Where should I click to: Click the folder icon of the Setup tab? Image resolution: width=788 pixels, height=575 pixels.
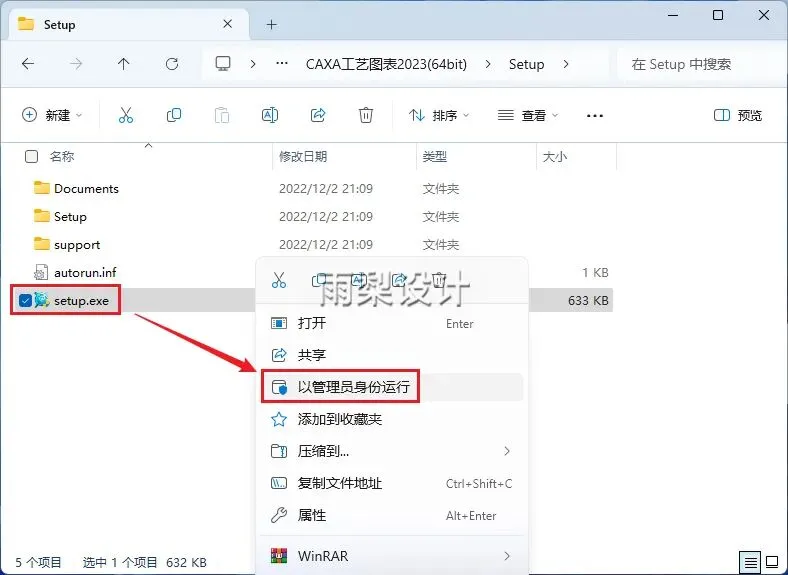click(x=26, y=24)
